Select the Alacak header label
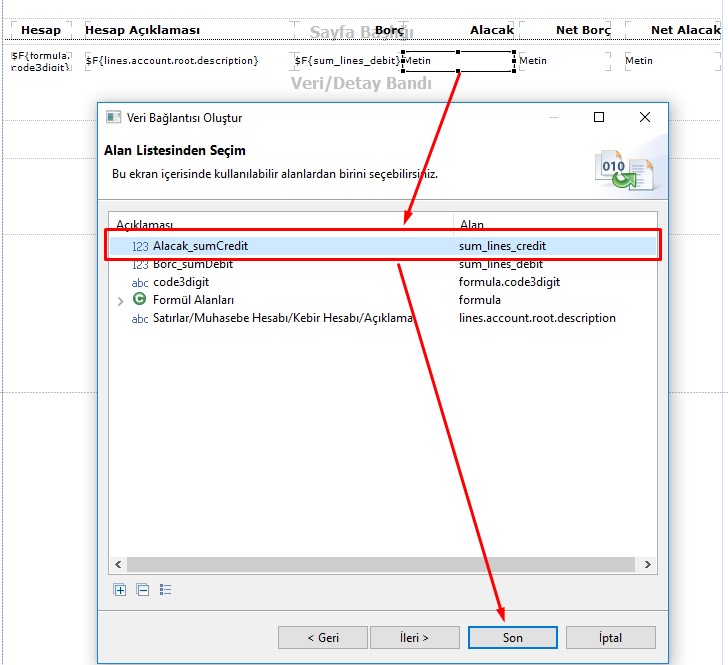 pyautogui.click(x=492, y=30)
